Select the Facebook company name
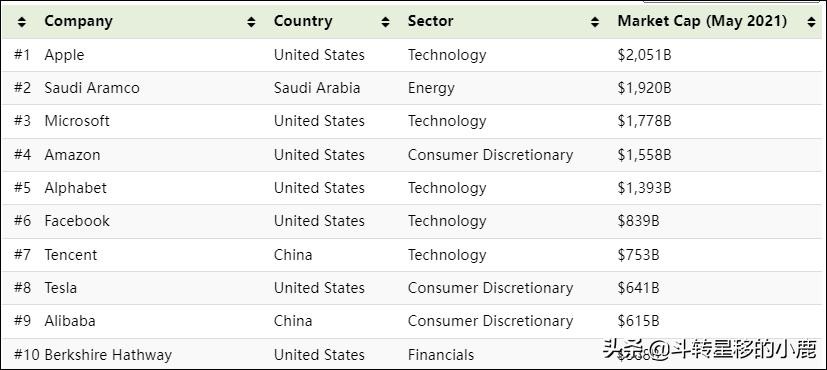This screenshot has width=827, height=370. pyautogui.click(x=77, y=221)
